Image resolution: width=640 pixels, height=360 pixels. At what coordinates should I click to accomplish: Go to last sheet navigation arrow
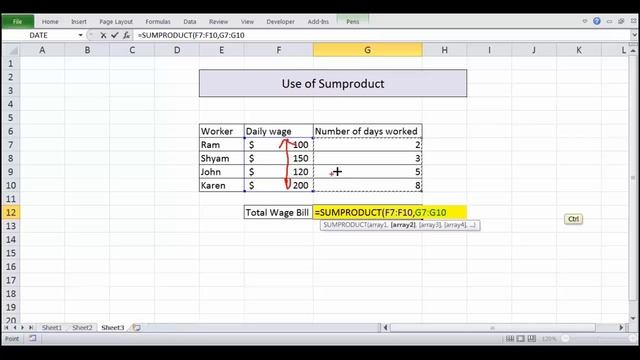31,327
